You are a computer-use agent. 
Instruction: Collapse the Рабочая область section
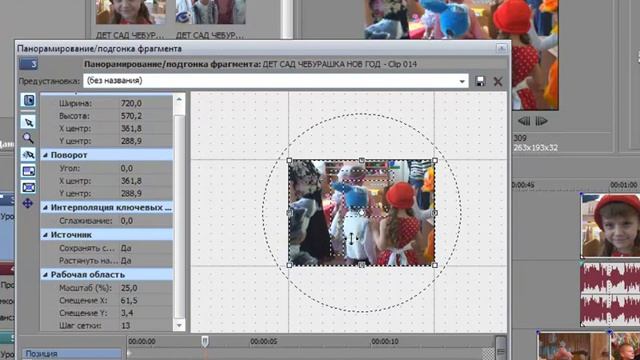click(45, 275)
